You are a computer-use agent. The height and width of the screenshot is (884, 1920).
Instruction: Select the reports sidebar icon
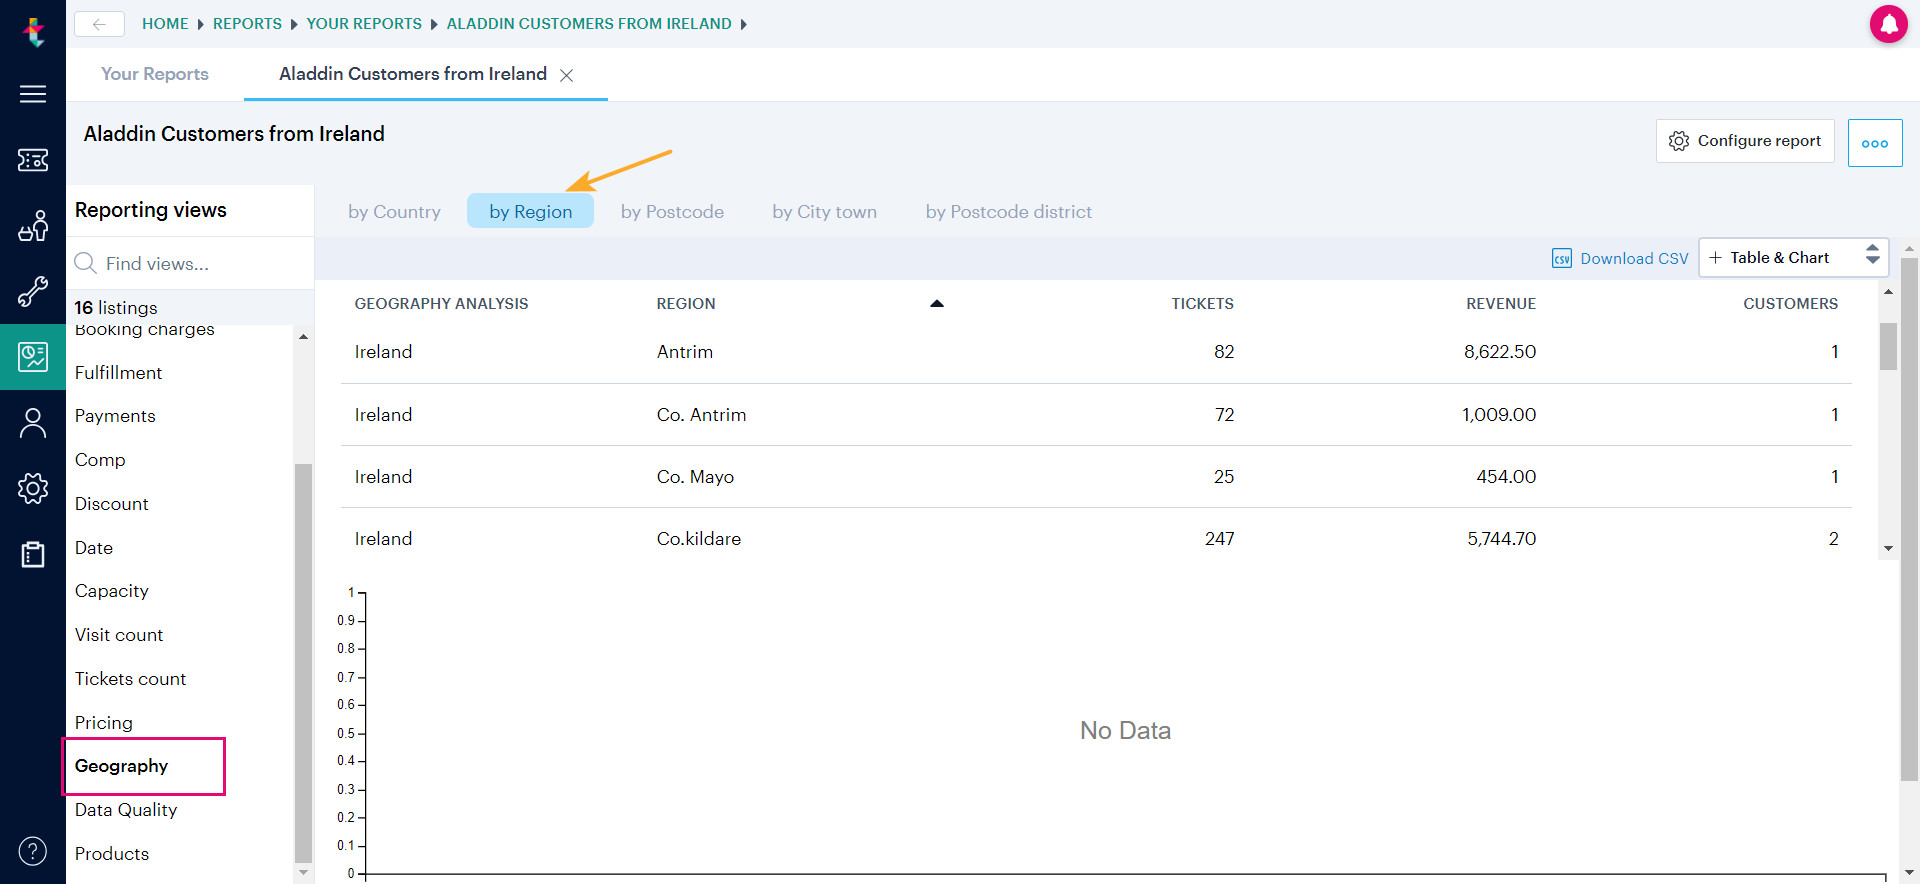(x=33, y=356)
